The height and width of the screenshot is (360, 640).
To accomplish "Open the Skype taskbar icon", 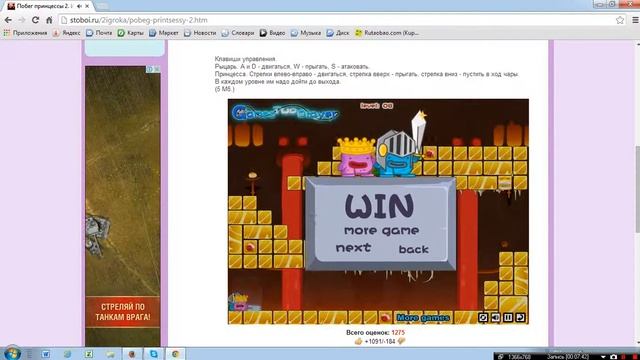I will point(153,354).
